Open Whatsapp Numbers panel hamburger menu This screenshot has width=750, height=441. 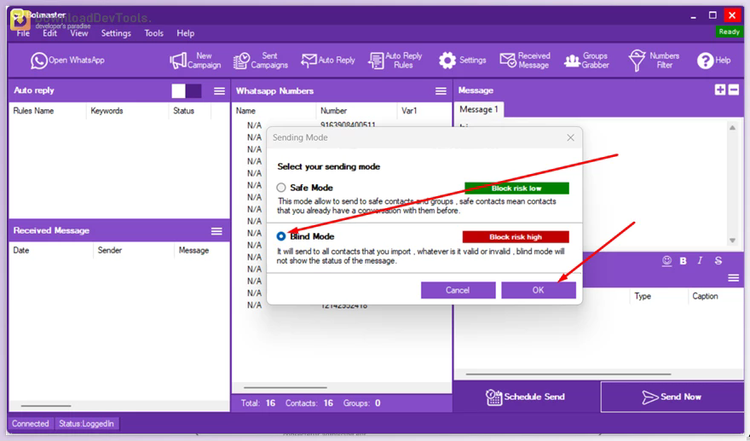tap(441, 91)
